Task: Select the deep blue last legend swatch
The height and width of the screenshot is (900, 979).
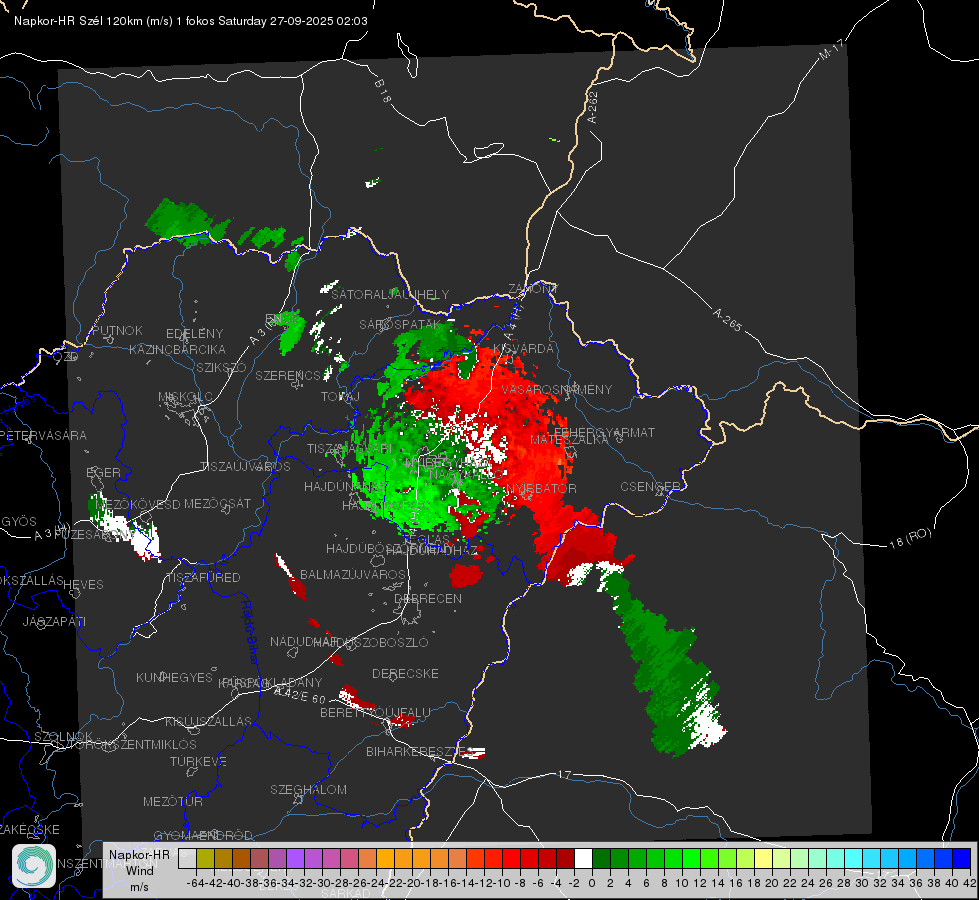Action: point(962,859)
